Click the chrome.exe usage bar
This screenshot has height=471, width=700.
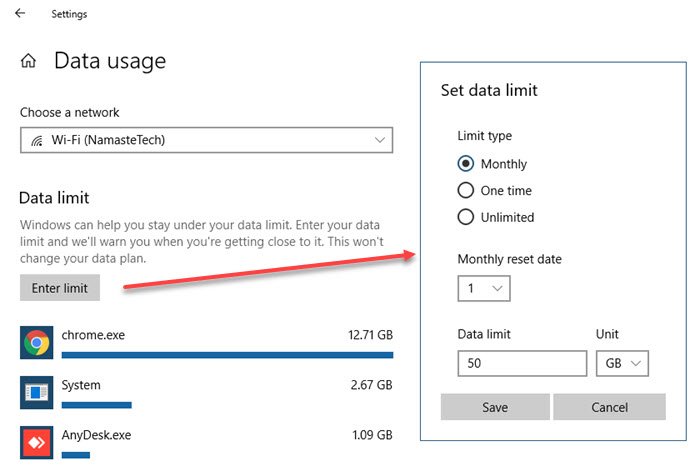tap(227, 354)
